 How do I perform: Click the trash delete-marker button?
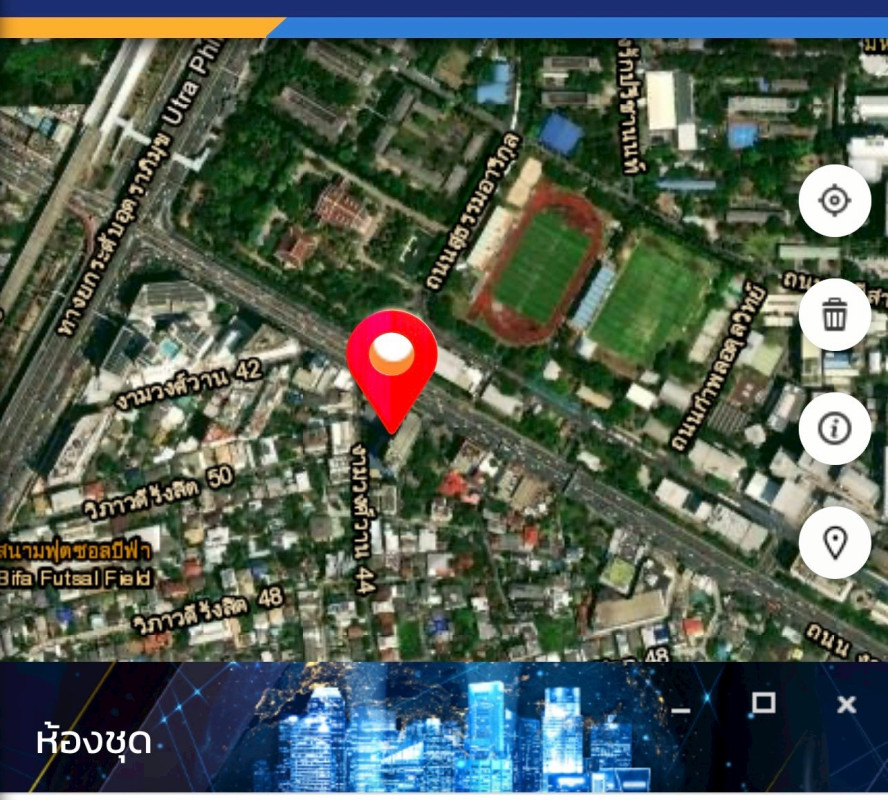tap(834, 315)
